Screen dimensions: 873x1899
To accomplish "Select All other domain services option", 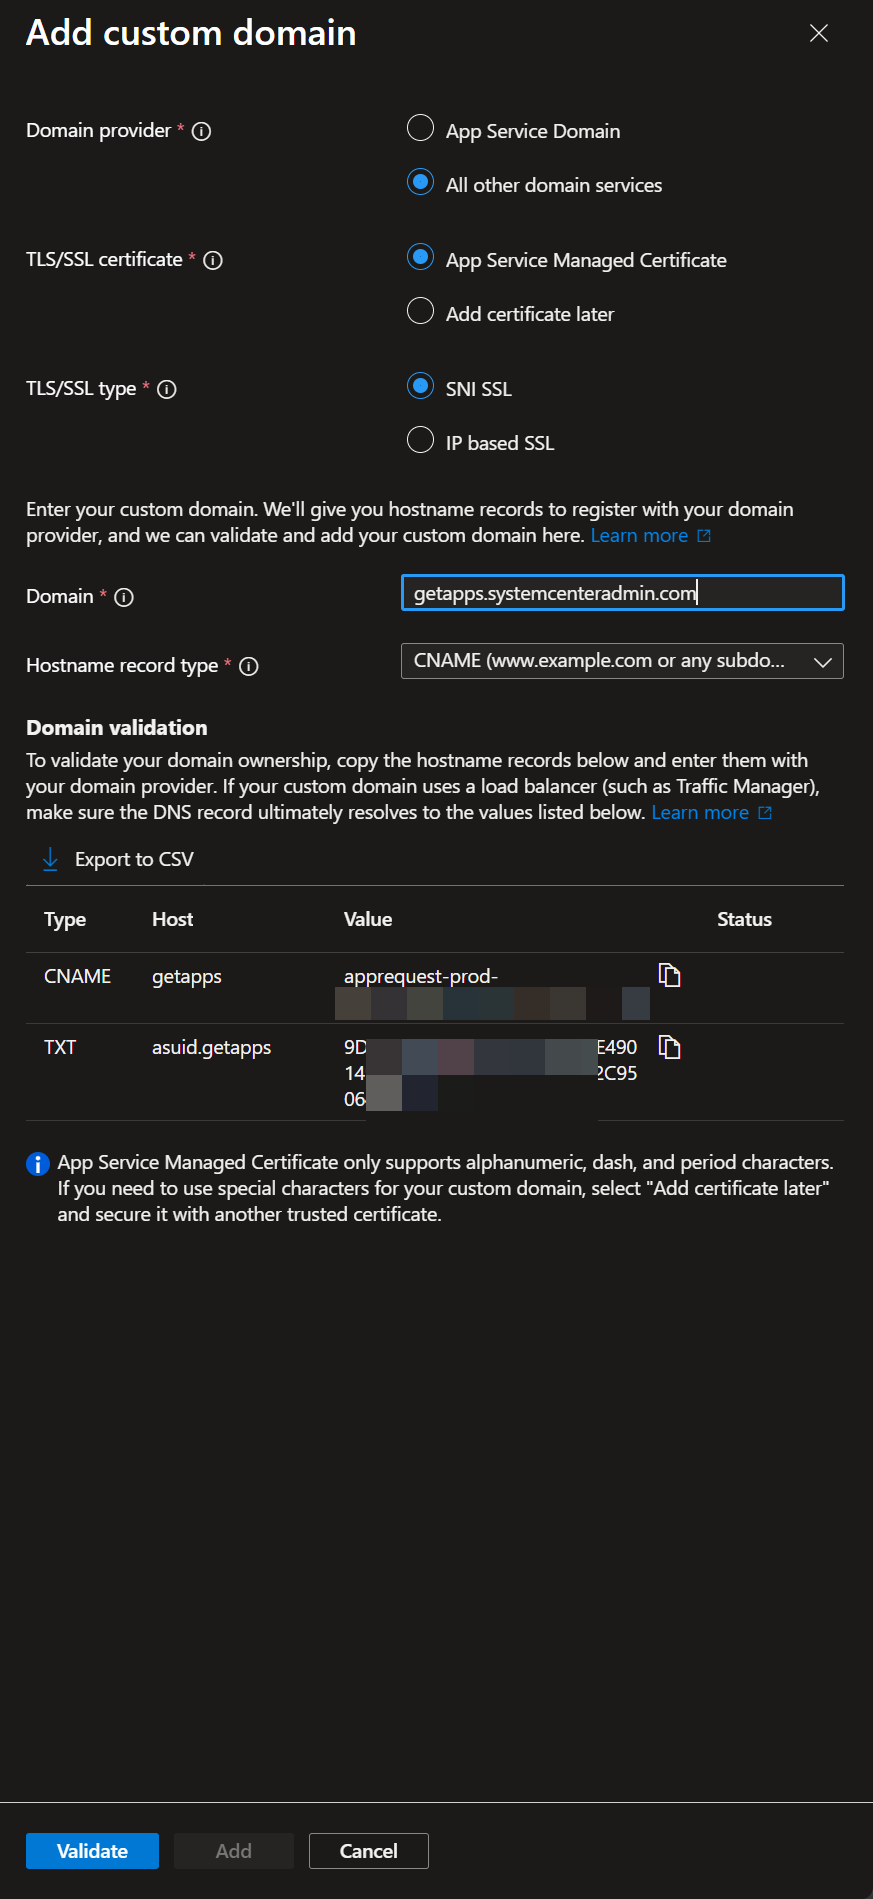I will pyautogui.click(x=420, y=182).
